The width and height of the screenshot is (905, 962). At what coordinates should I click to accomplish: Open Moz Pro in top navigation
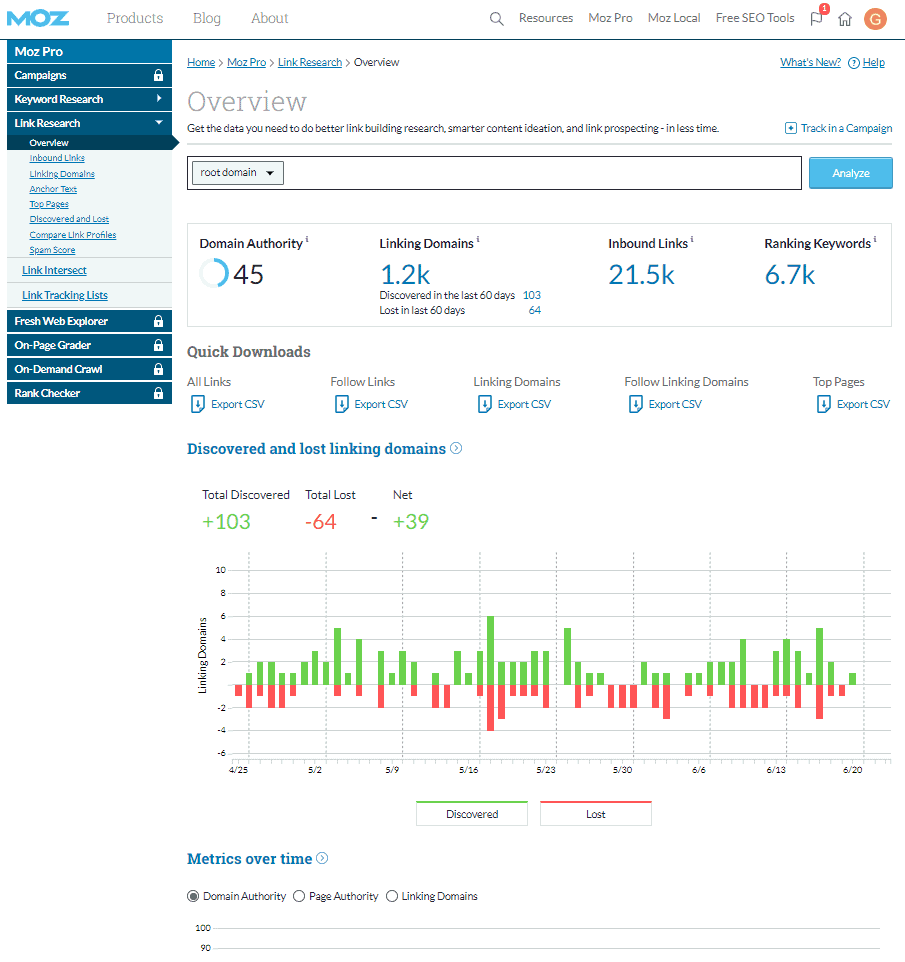tap(610, 18)
